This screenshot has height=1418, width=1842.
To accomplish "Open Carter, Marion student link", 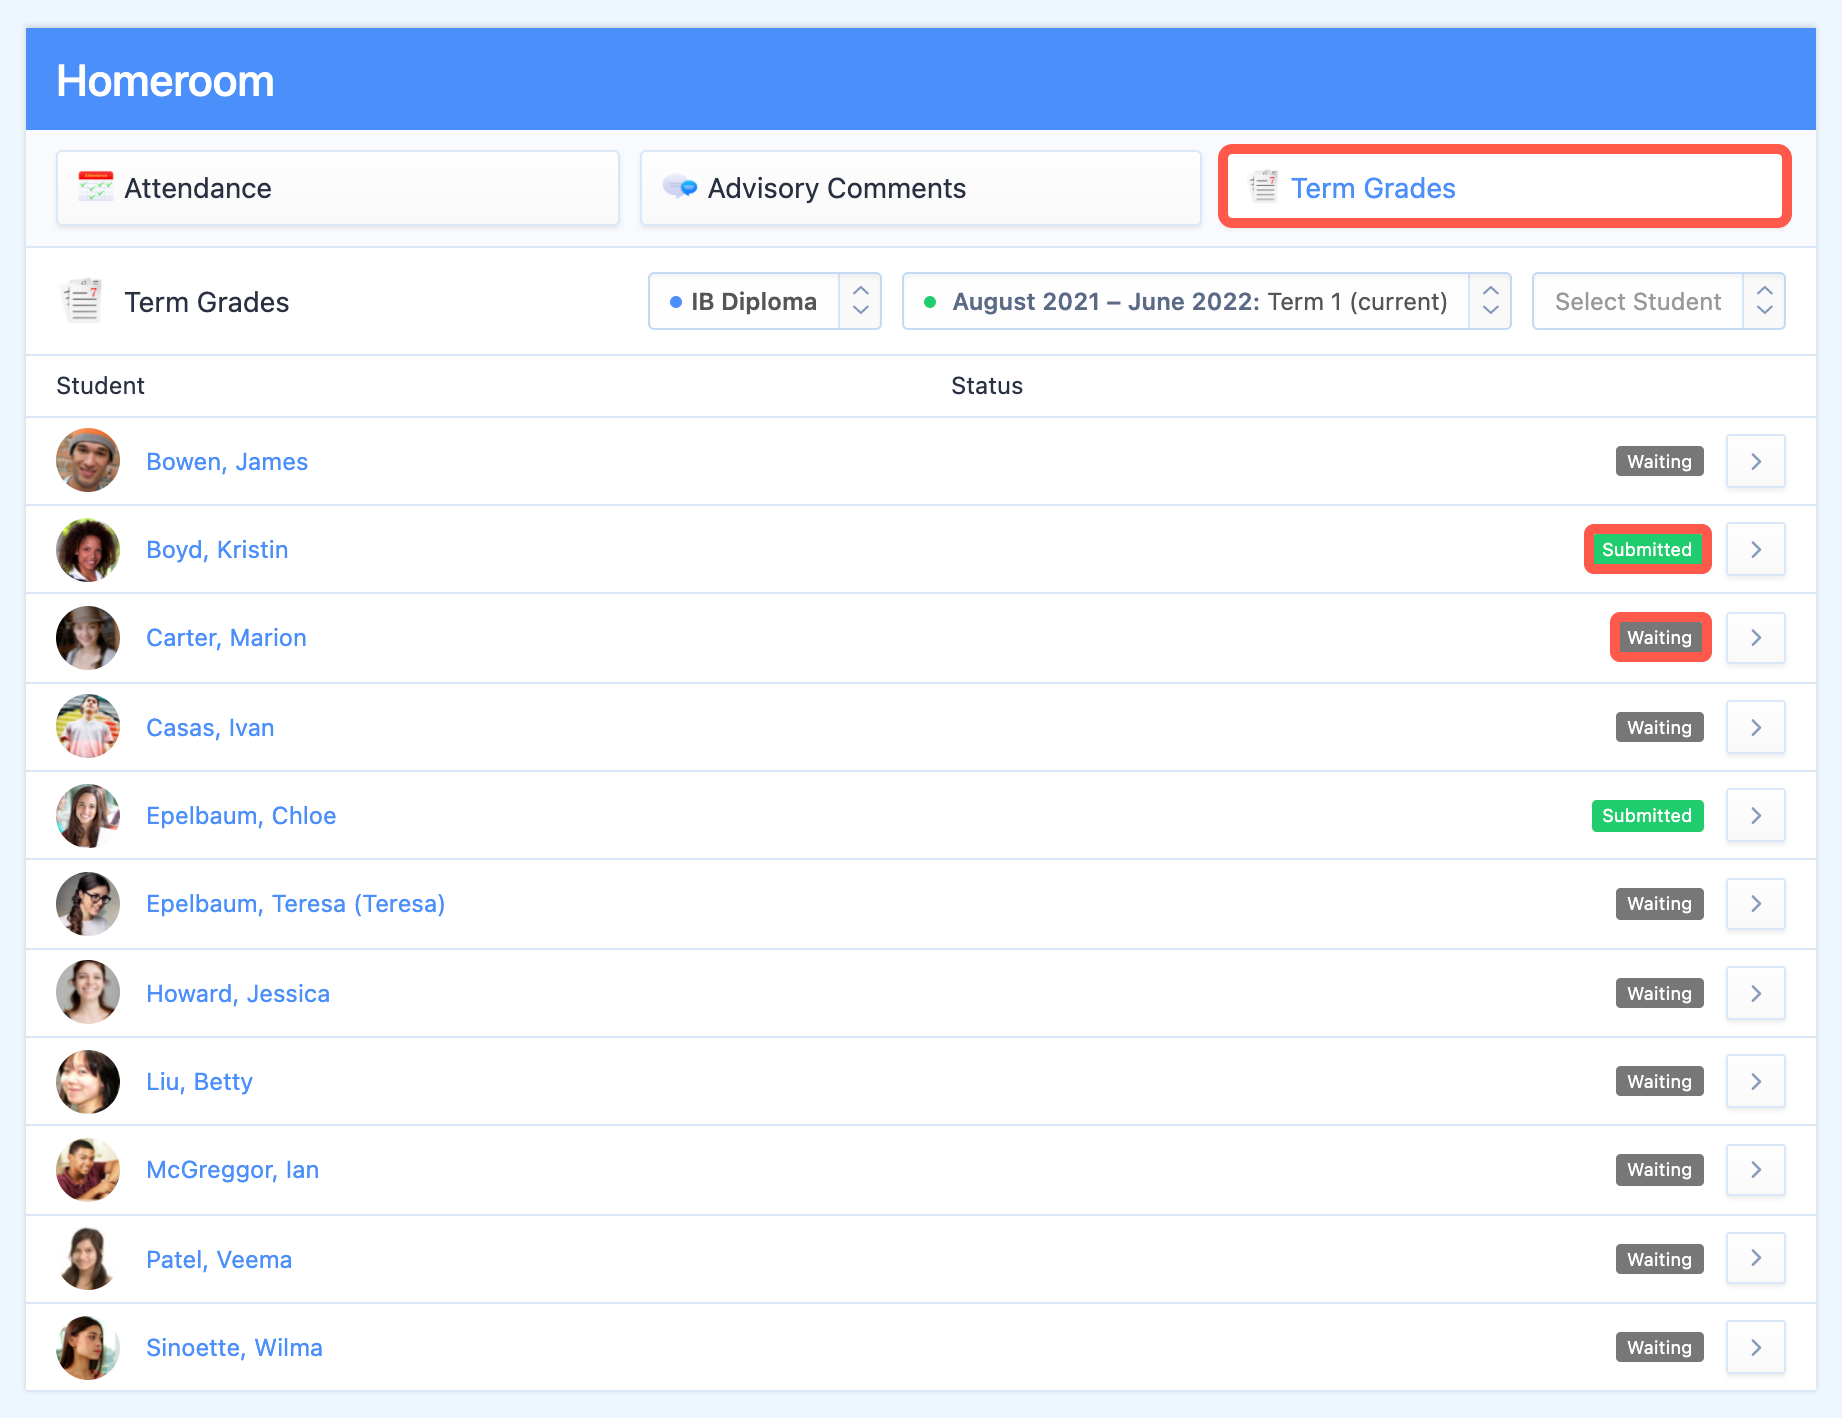I will click(x=226, y=638).
